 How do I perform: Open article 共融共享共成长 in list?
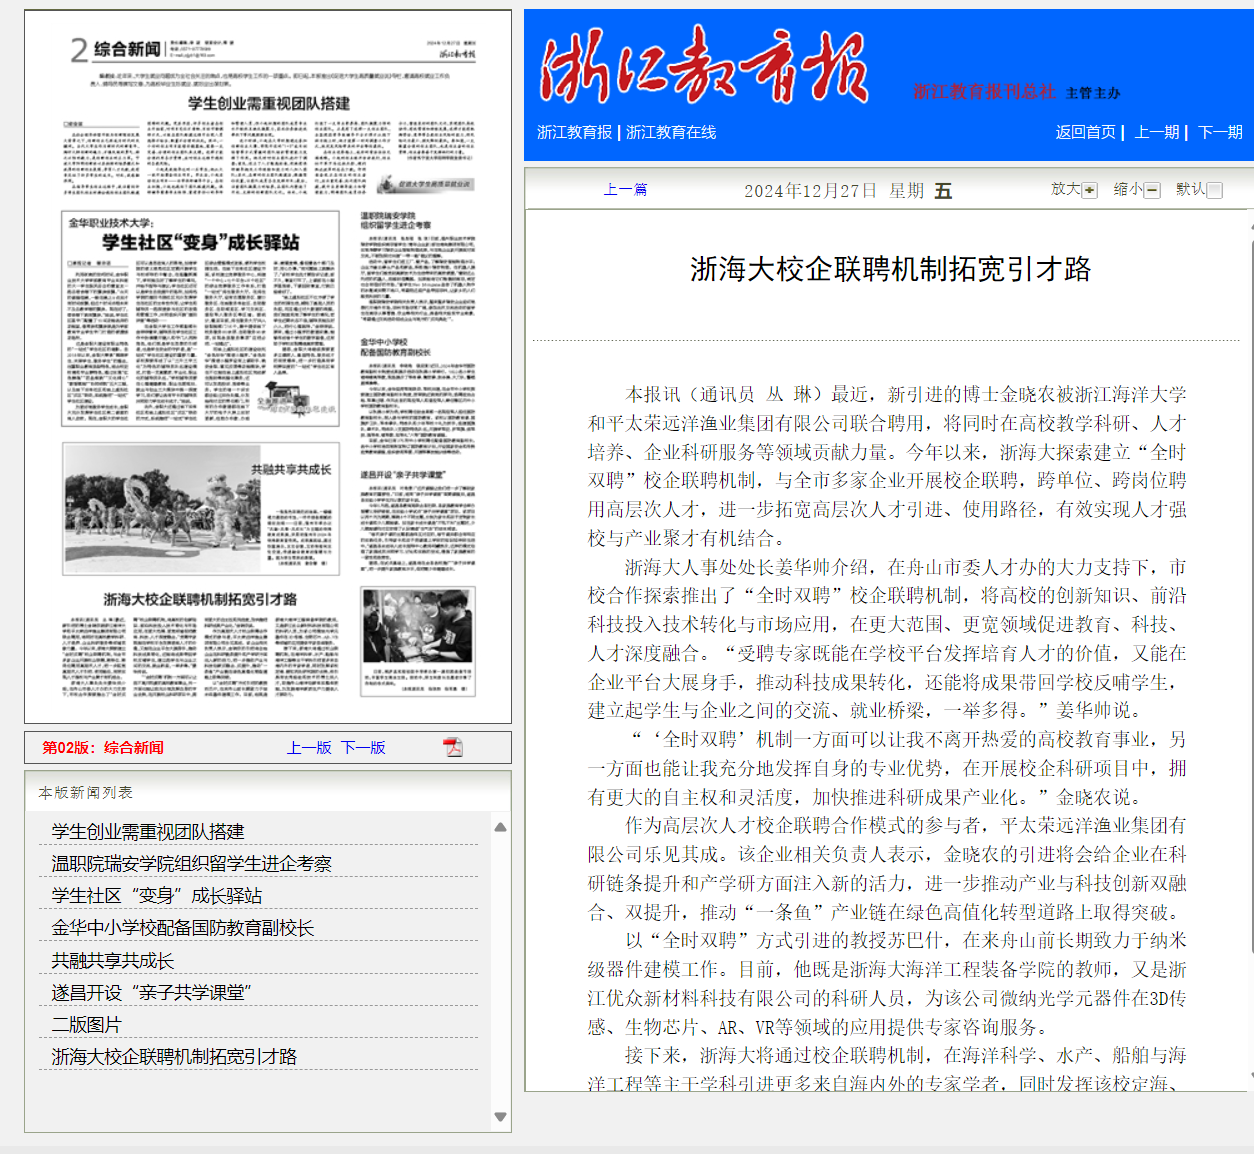[x=113, y=961]
